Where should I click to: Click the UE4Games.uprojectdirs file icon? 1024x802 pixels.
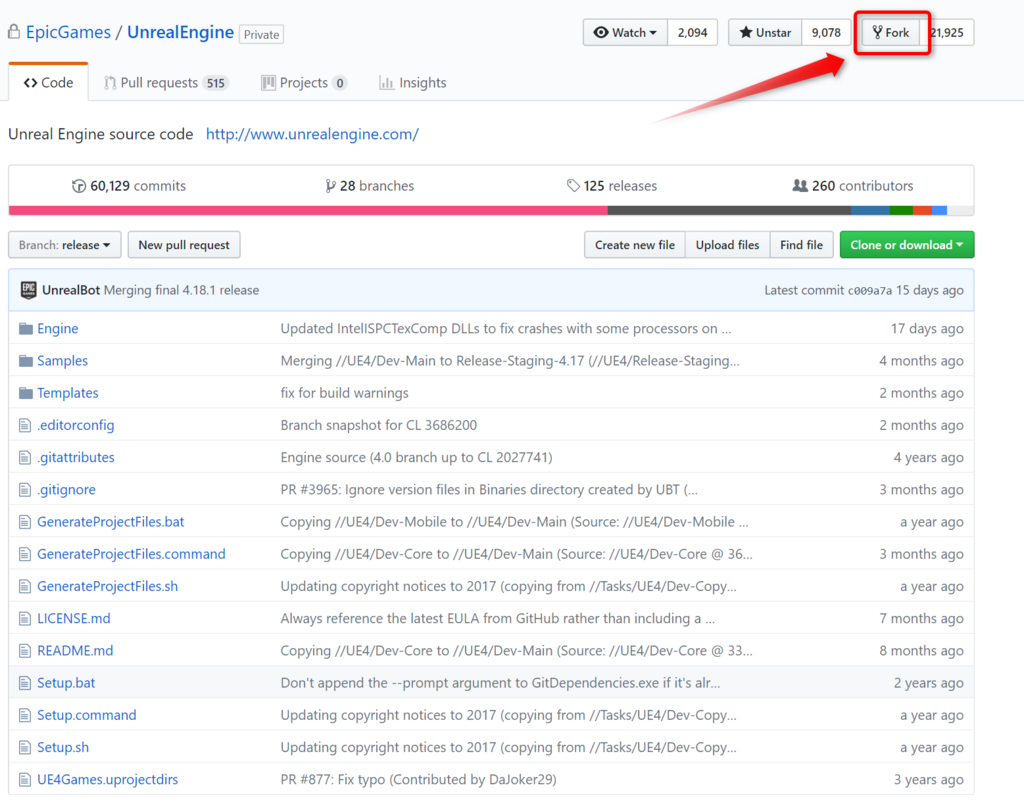coord(25,779)
